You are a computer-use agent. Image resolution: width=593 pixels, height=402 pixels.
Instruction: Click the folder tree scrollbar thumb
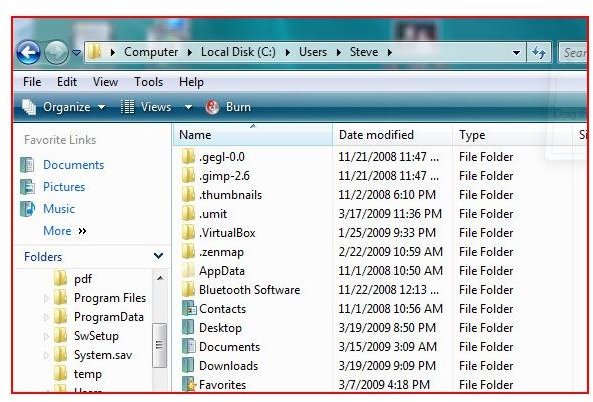tap(159, 345)
